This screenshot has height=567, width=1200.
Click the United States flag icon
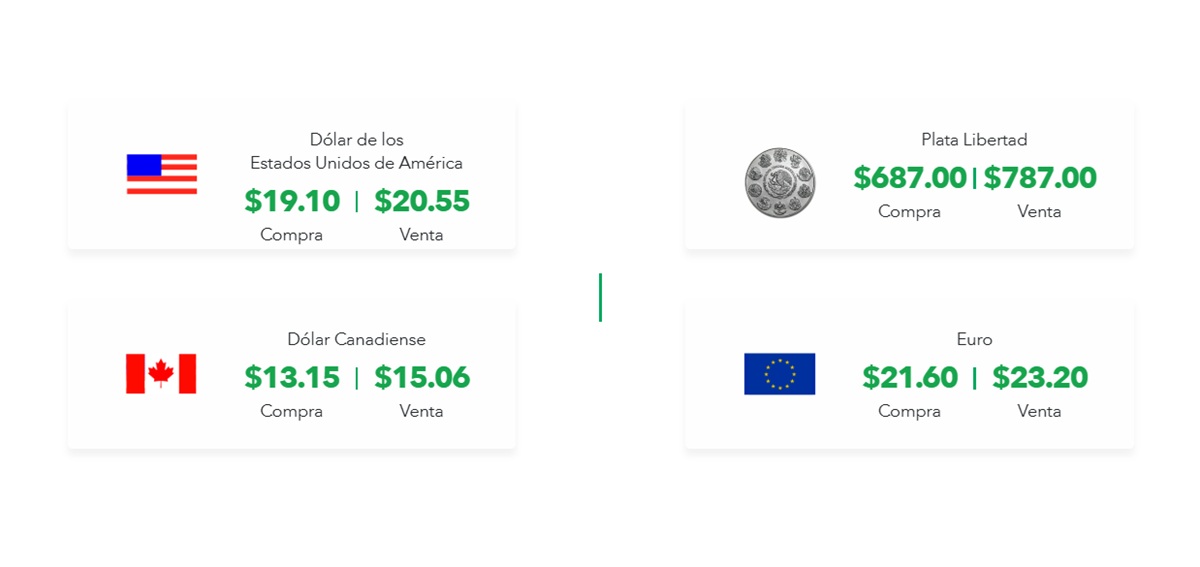pos(162,174)
